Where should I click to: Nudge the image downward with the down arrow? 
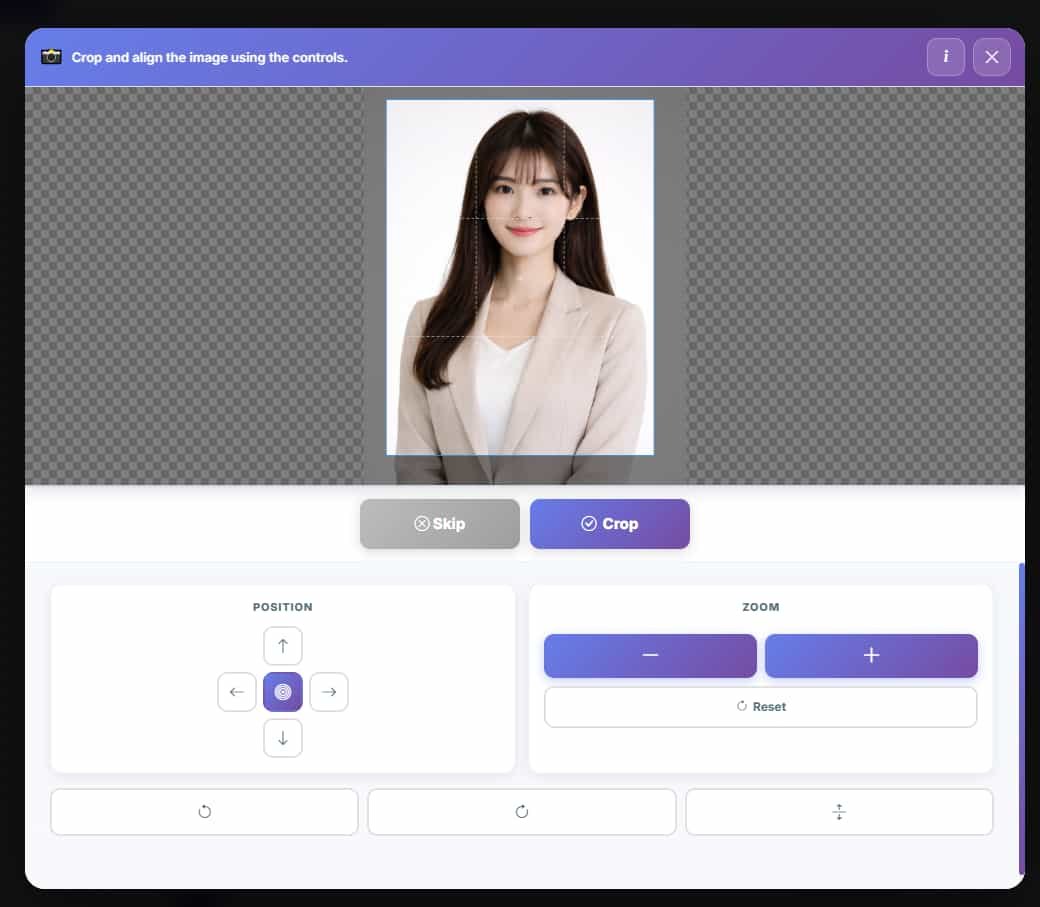click(x=283, y=738)
